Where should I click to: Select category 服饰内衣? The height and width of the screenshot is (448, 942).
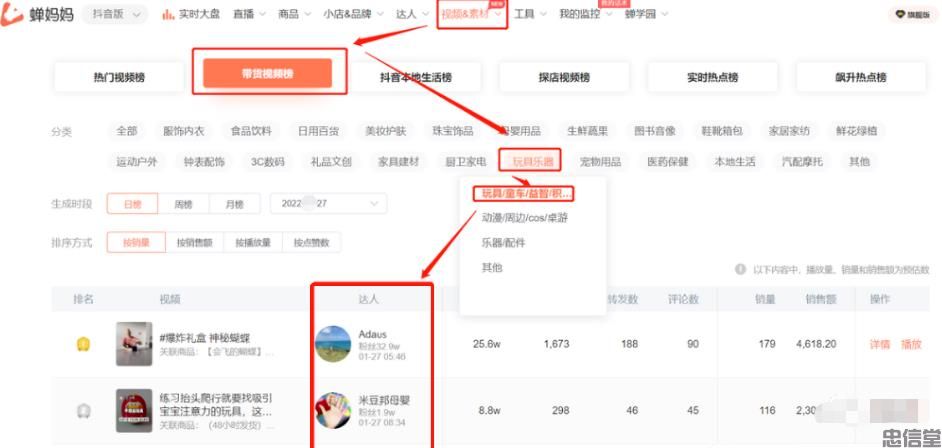tap(184, 131)
